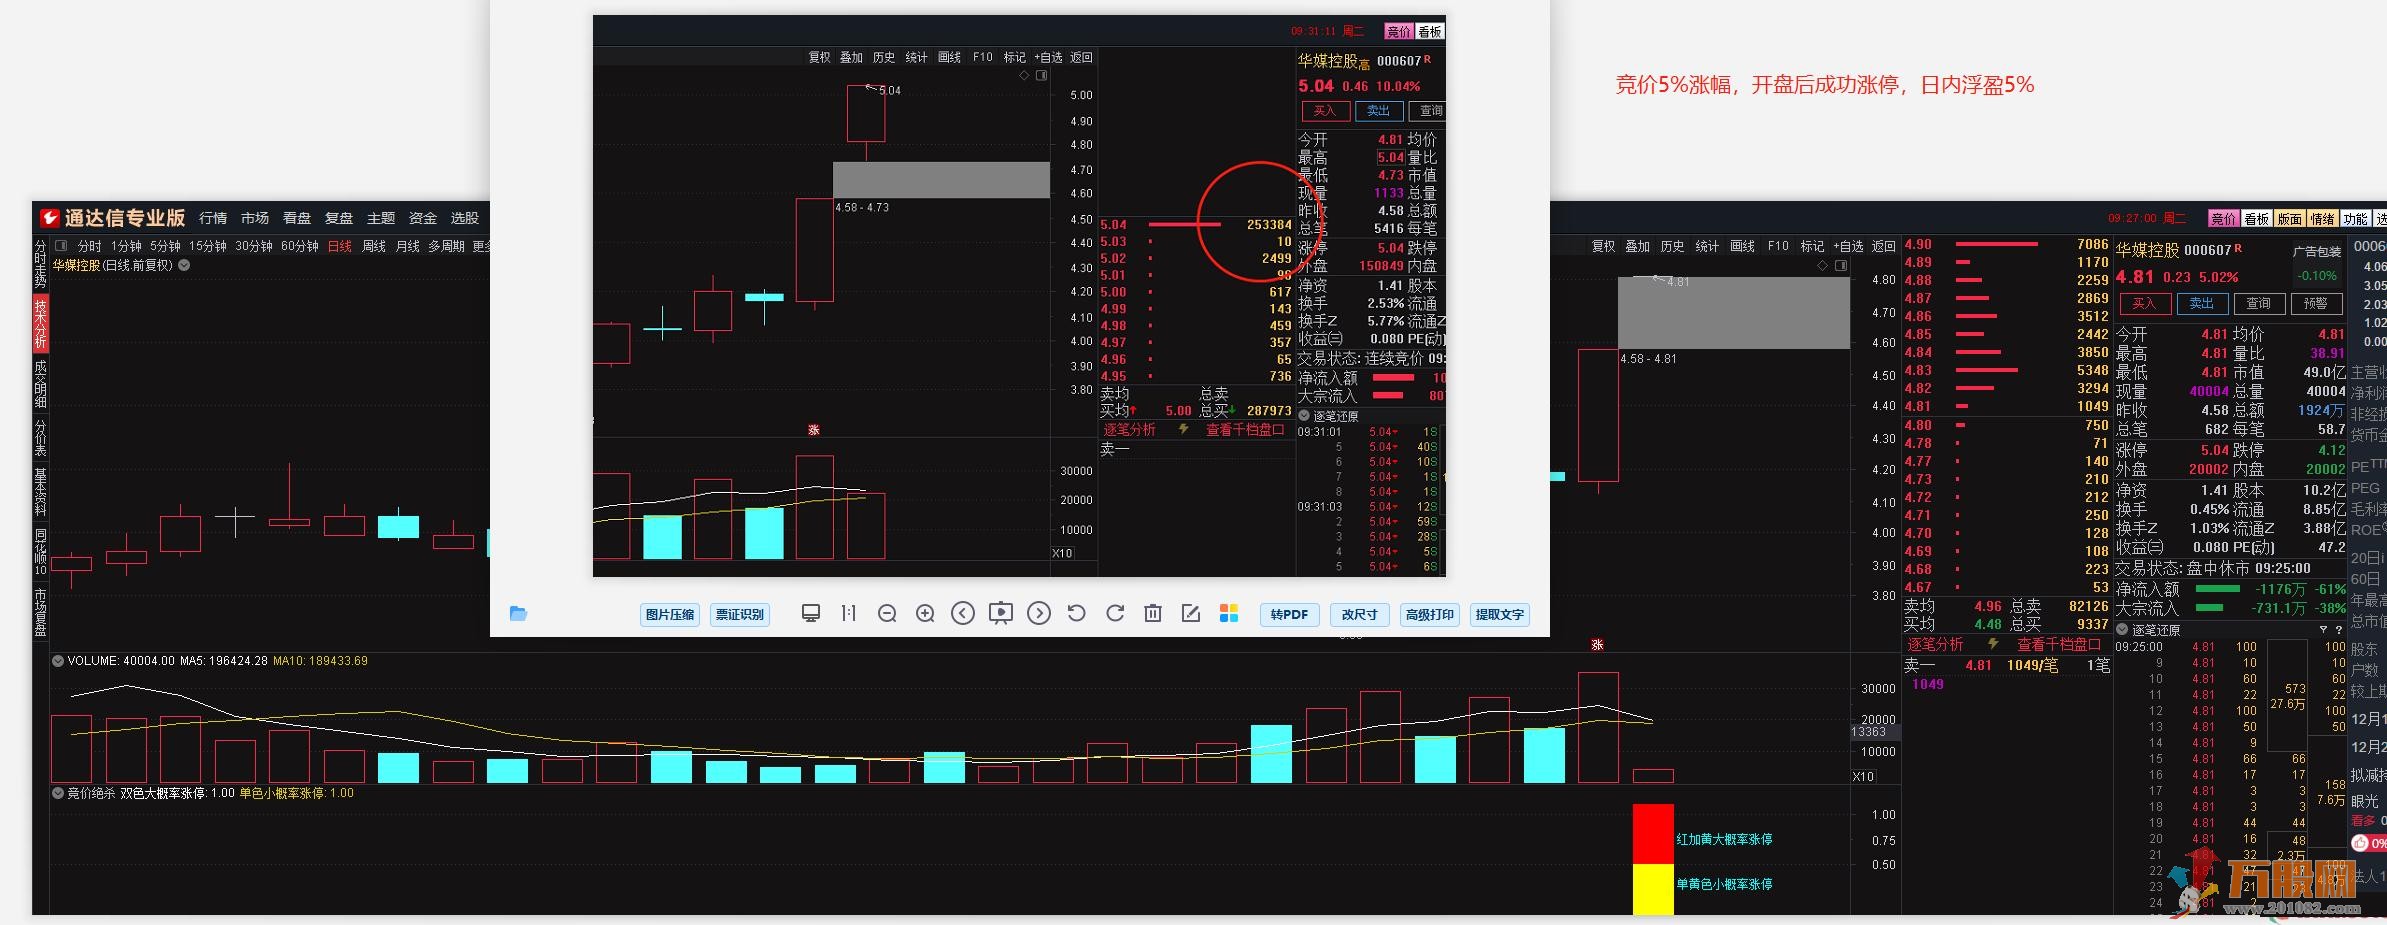The image size is (2387, 925).
Task: Toggle side panel icon left of 分时 tab
Action: (x=61, y=246)
